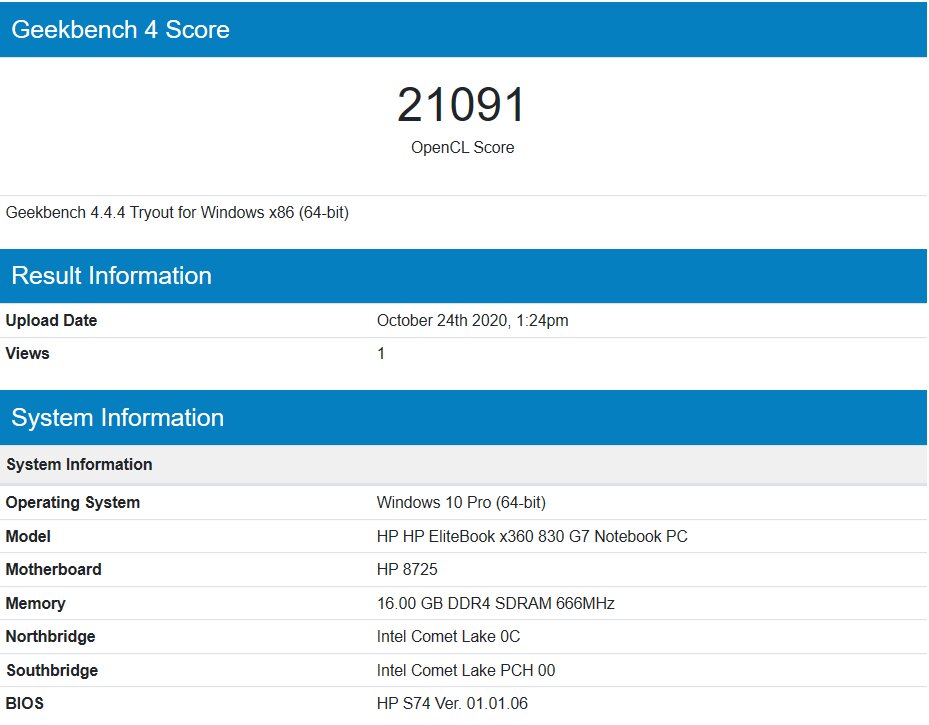Click the "Southbridge" row label

(x=52, y=671)
